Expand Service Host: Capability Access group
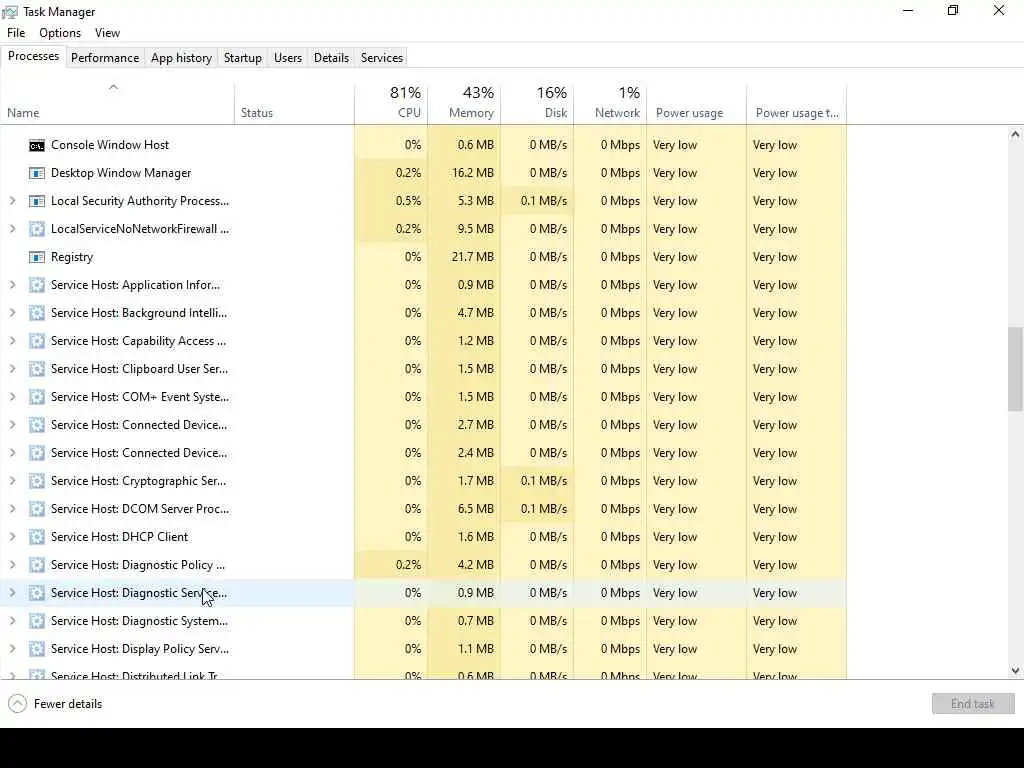This screenshot has height=768, width=1024. 12,342
